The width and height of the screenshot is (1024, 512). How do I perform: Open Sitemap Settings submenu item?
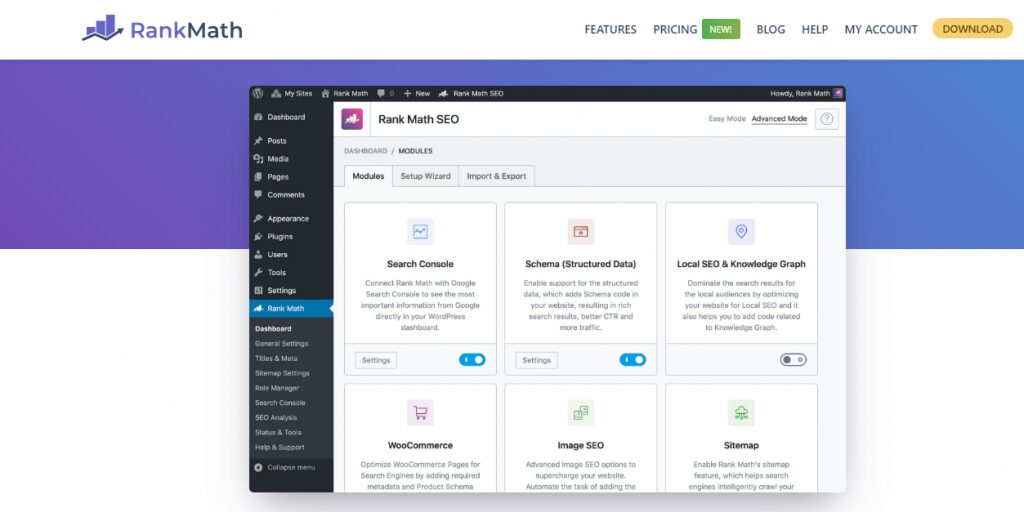282,374
